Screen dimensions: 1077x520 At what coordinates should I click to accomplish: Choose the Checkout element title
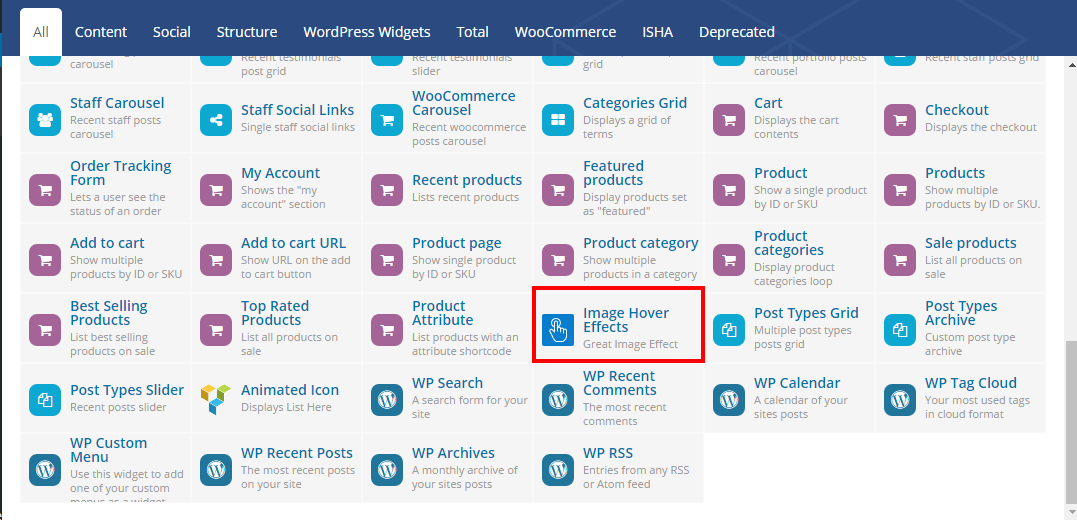[x=957, y=110]
